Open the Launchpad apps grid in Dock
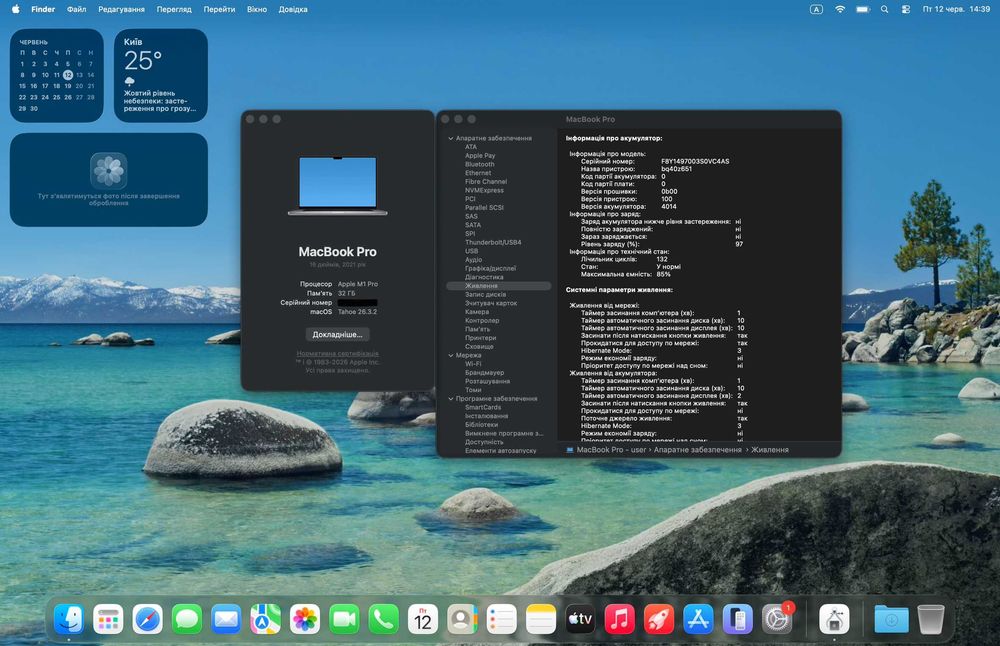This screenshot has height=646, width=1000. [x=108, y=619]
